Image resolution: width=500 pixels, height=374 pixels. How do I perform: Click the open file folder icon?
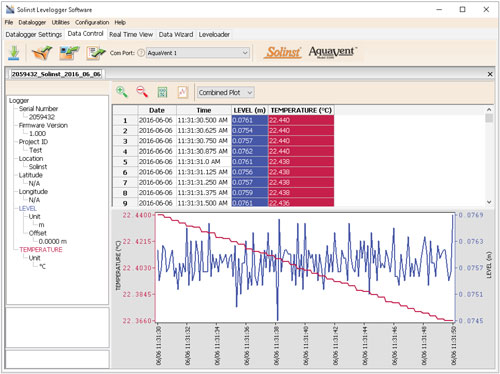[42, 53]
